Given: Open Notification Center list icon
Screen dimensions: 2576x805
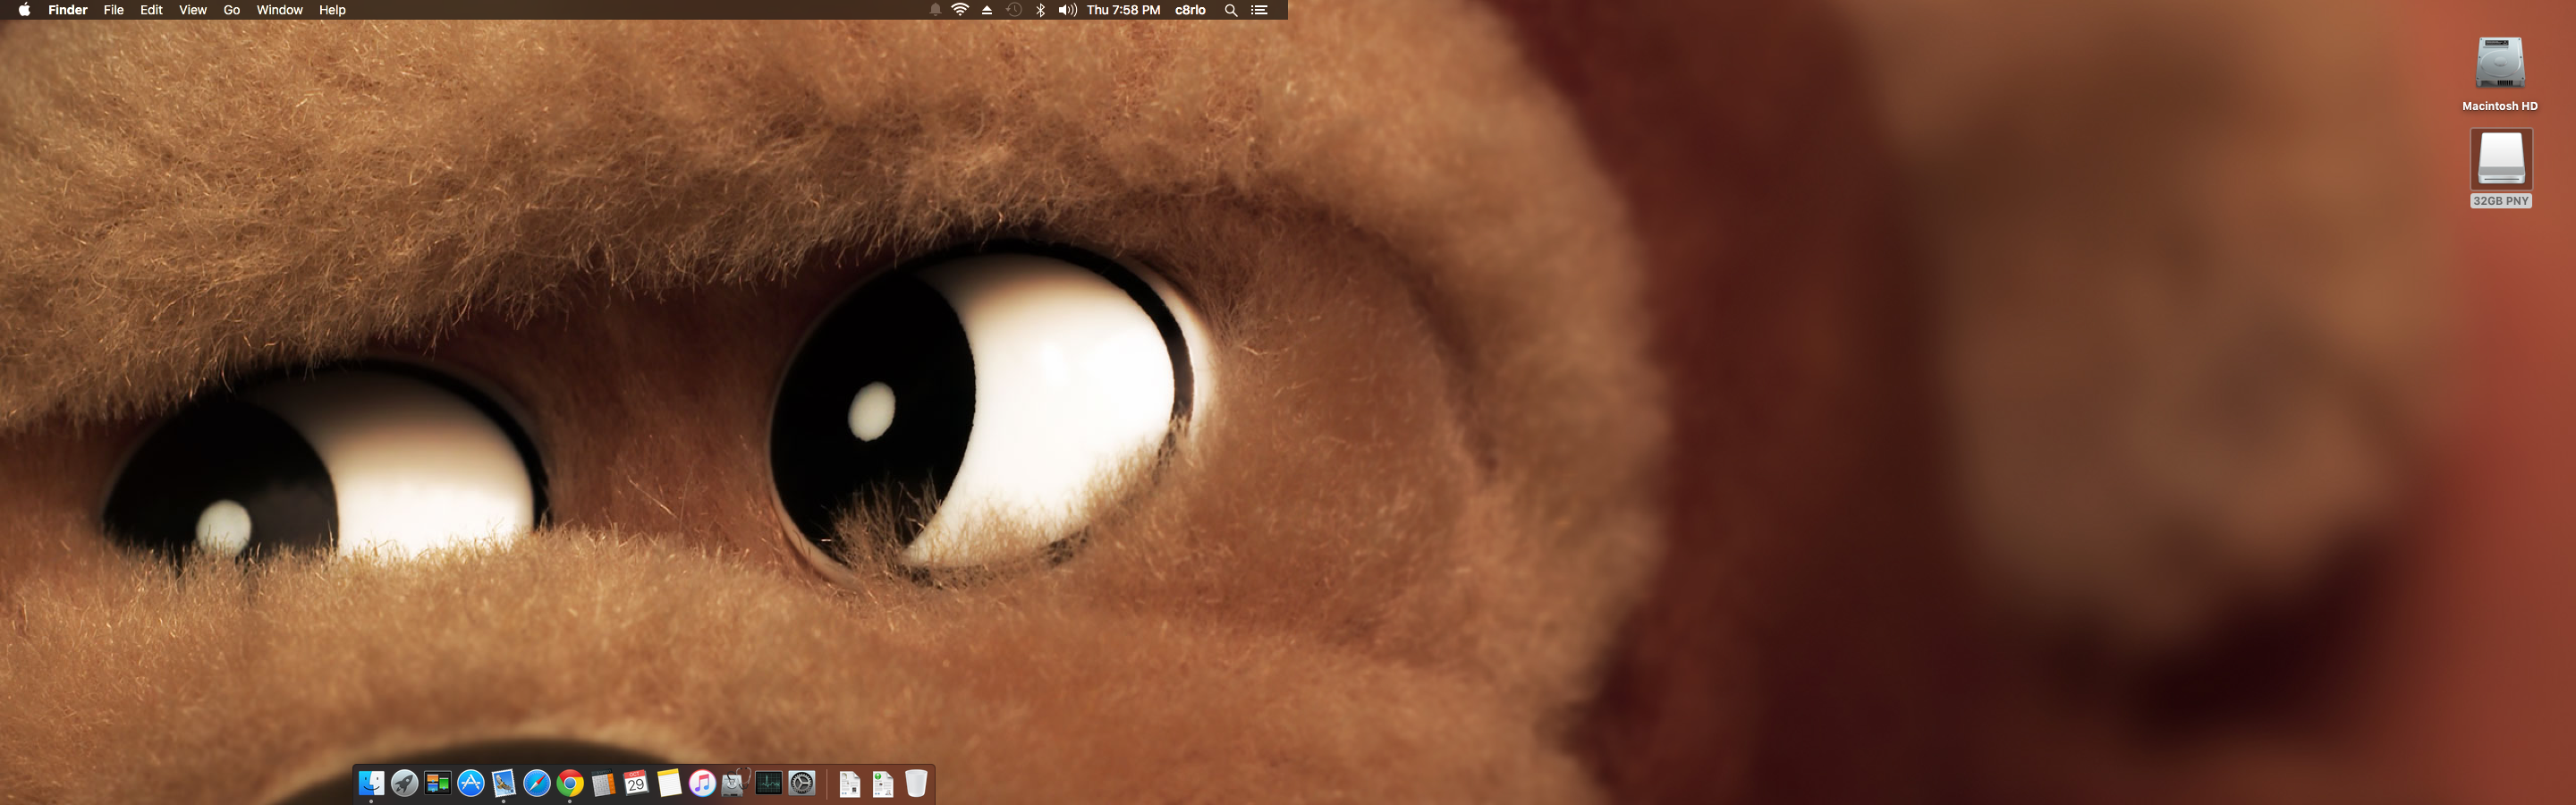Looking at the screenshot, I should [1260, 10].
